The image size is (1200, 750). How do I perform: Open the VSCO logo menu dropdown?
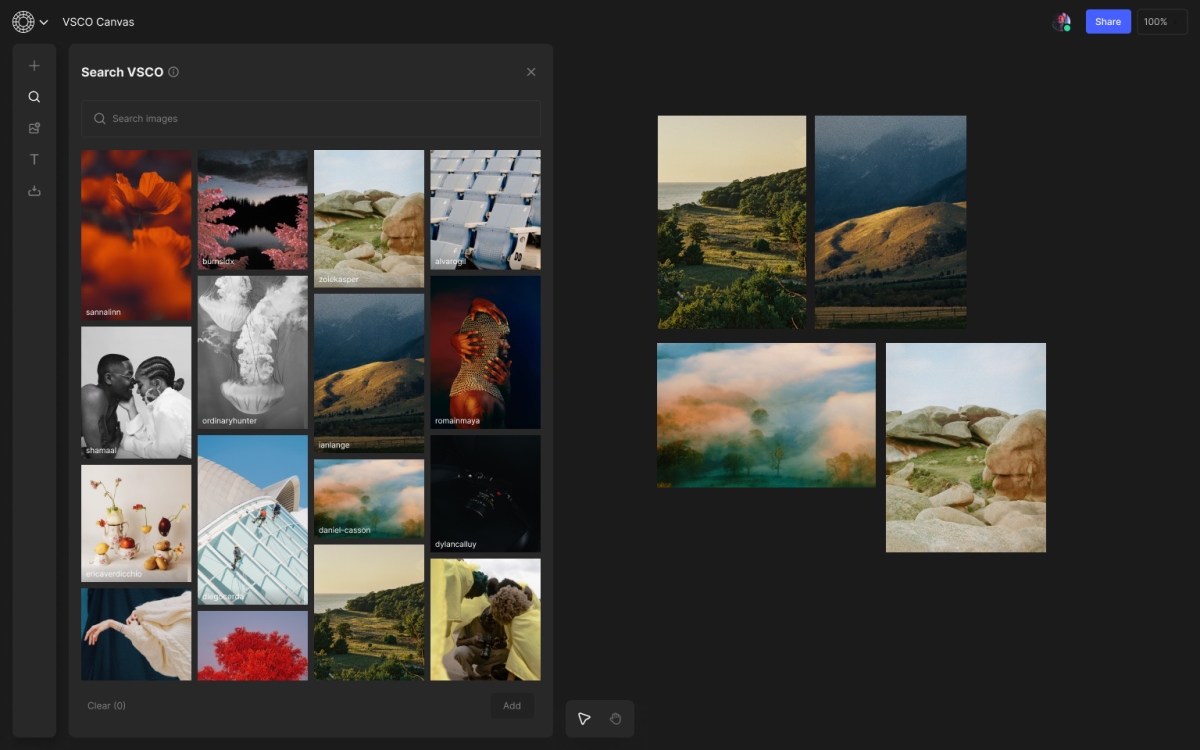(x=22, y=21)
